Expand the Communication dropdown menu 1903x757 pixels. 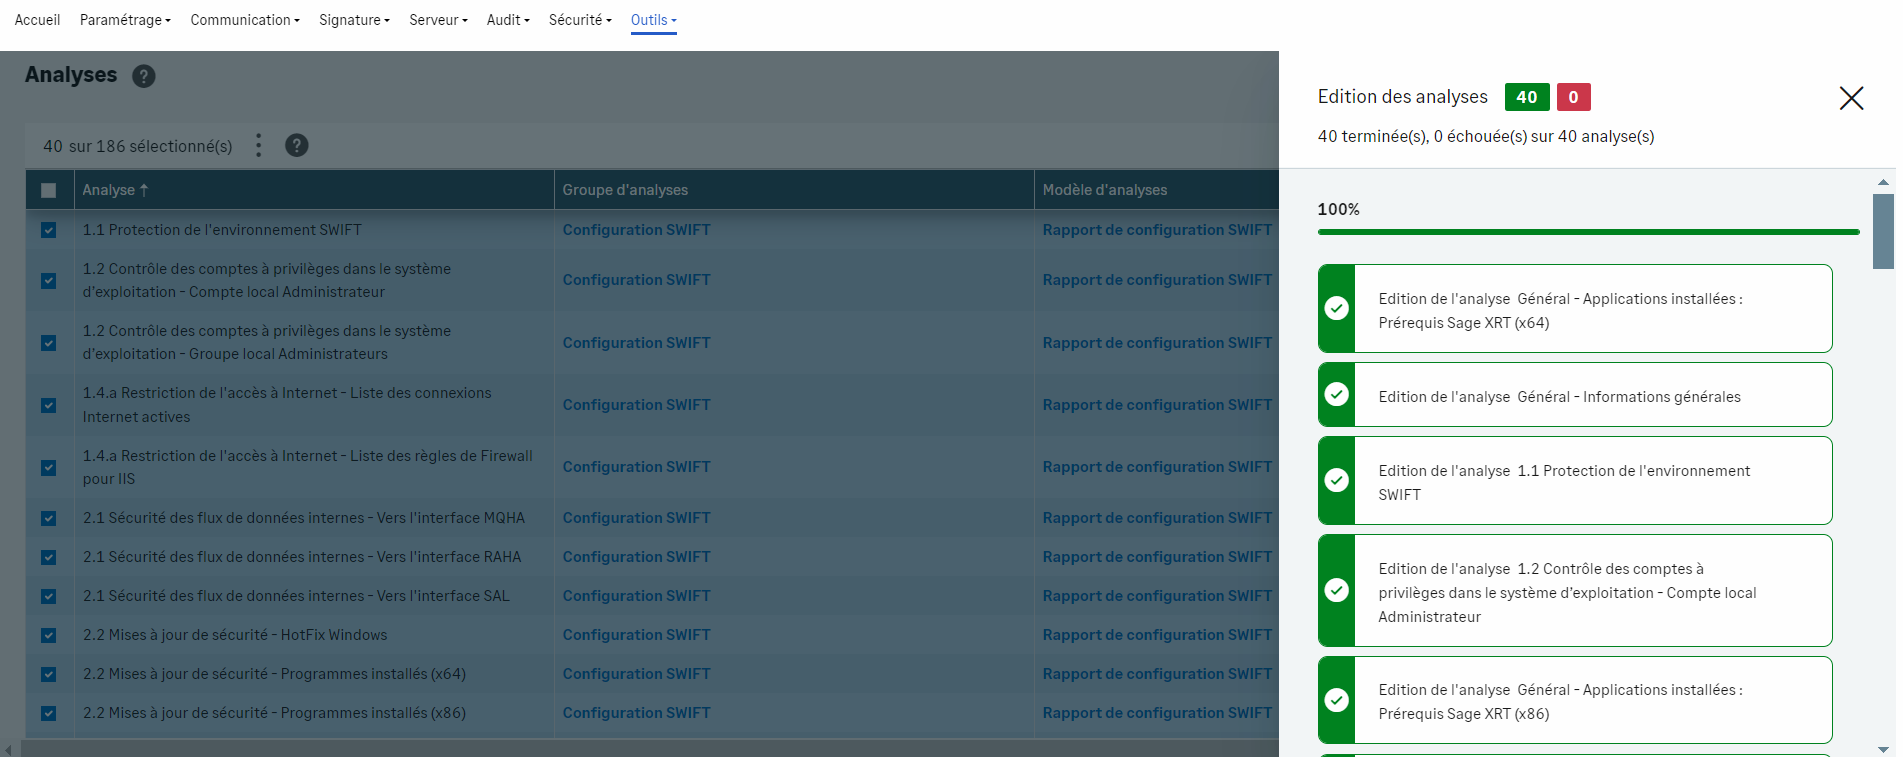click(x=244, y=20)
